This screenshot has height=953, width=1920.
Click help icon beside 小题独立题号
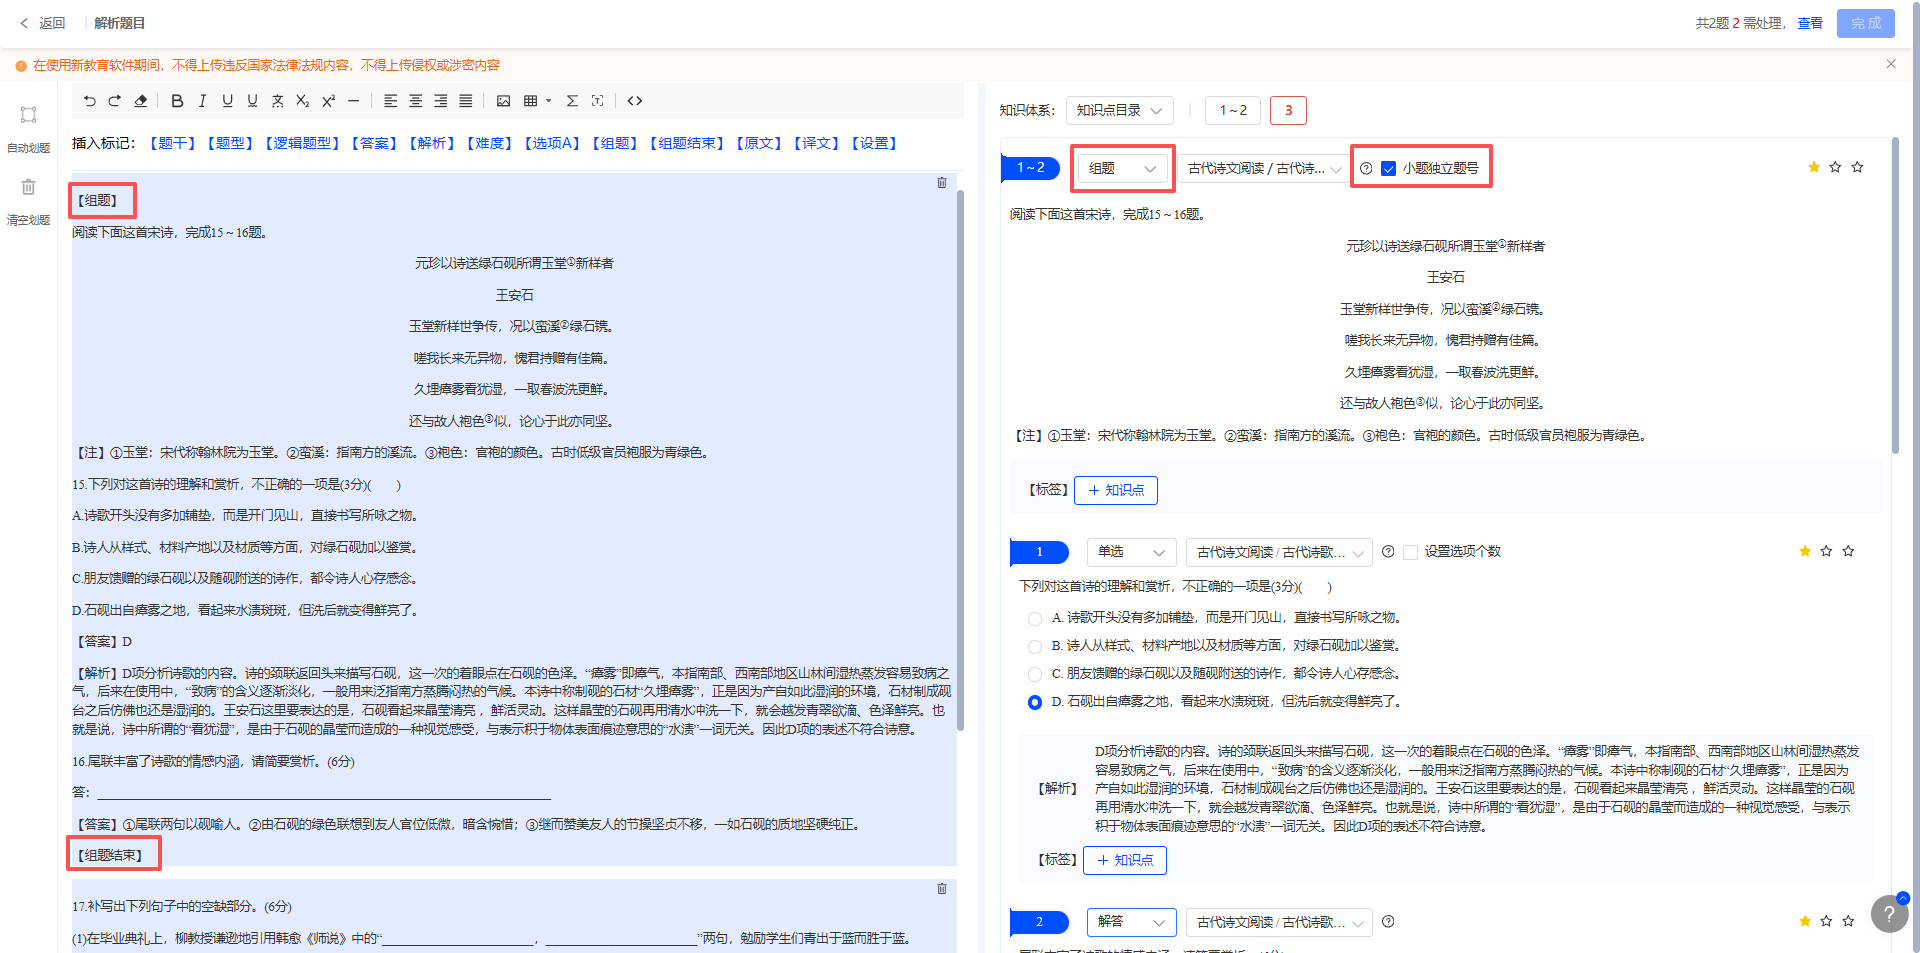[x=1366, y=168]
